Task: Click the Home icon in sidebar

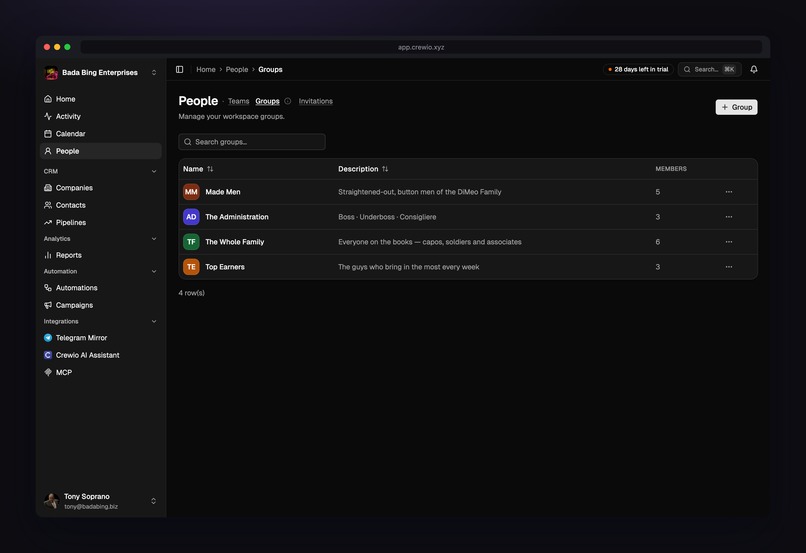Action: (x=48, y=99)
